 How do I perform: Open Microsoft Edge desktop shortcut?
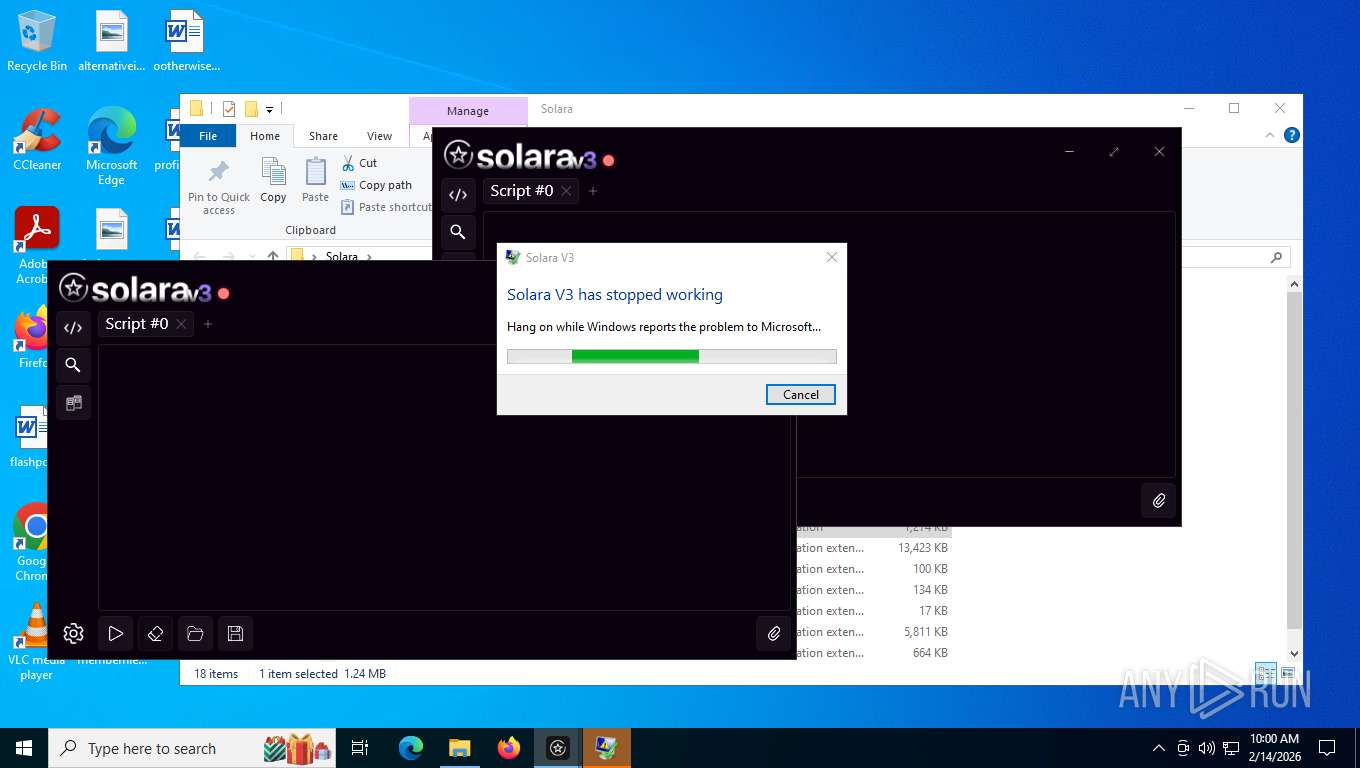click(111, 146)
